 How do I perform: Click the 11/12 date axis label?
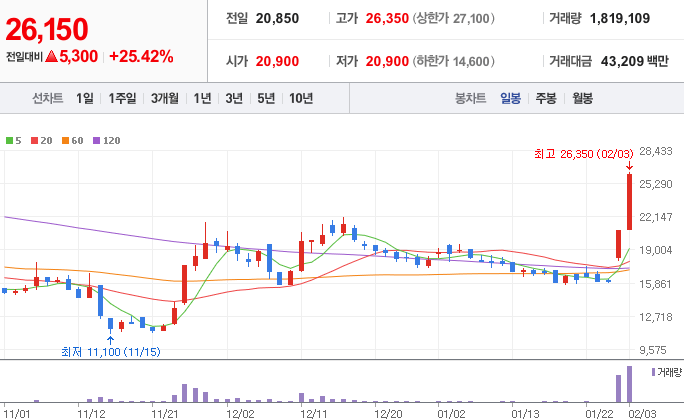91,413
